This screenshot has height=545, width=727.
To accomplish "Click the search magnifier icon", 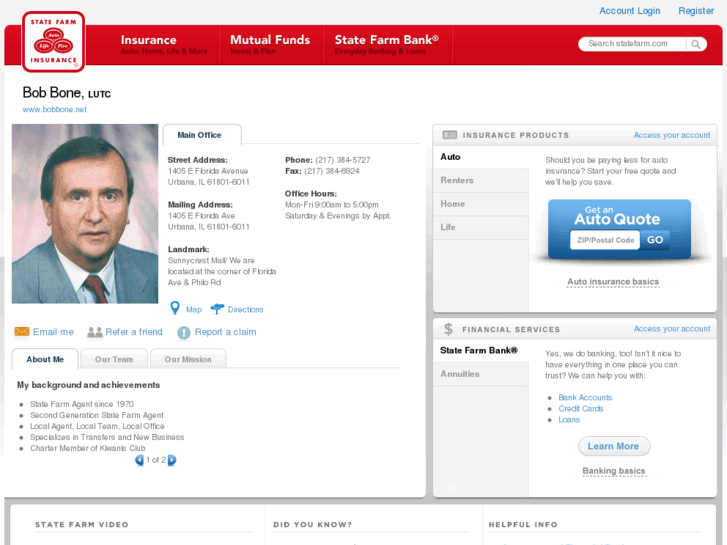I will [695, 44].
